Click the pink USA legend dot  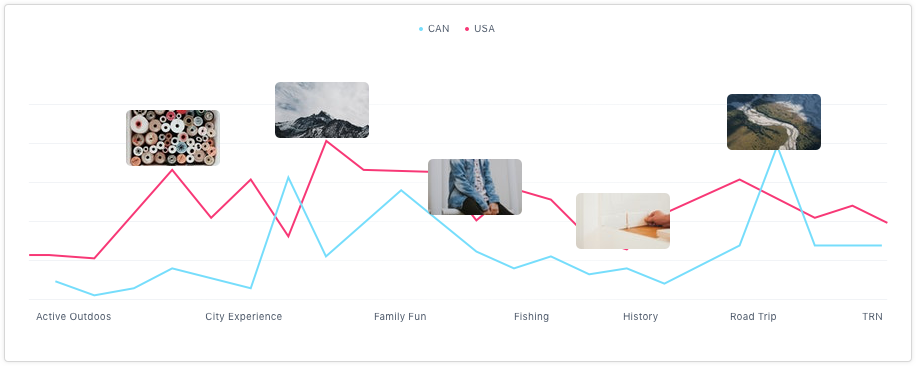467,29
